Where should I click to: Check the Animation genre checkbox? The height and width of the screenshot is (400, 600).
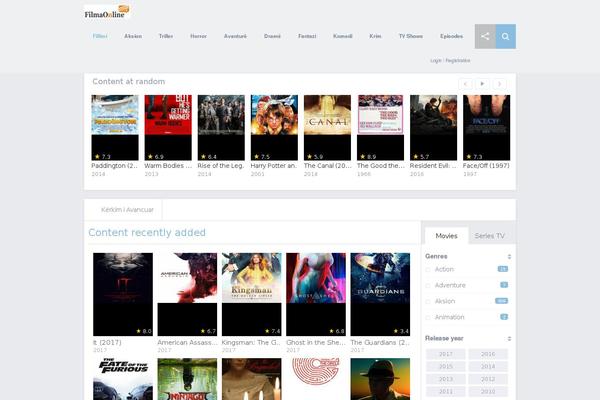pyautogui.click(x=428, y=317)
